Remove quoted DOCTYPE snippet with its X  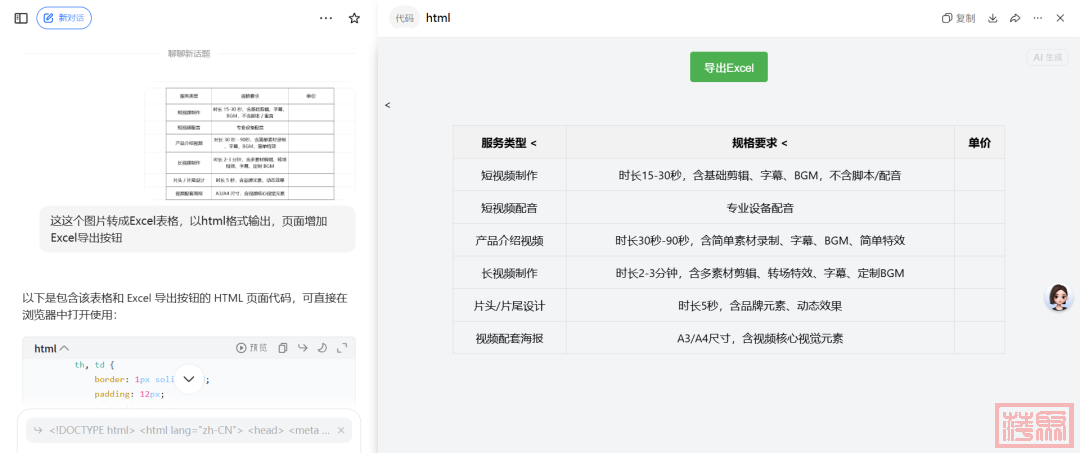[341, 431]
